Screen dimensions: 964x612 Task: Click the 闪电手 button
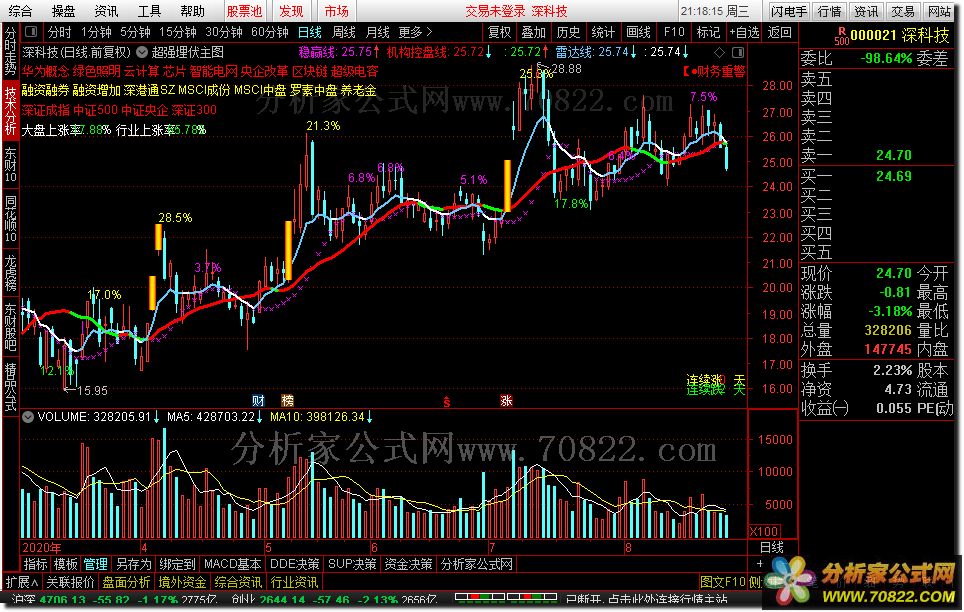point(789,11)
